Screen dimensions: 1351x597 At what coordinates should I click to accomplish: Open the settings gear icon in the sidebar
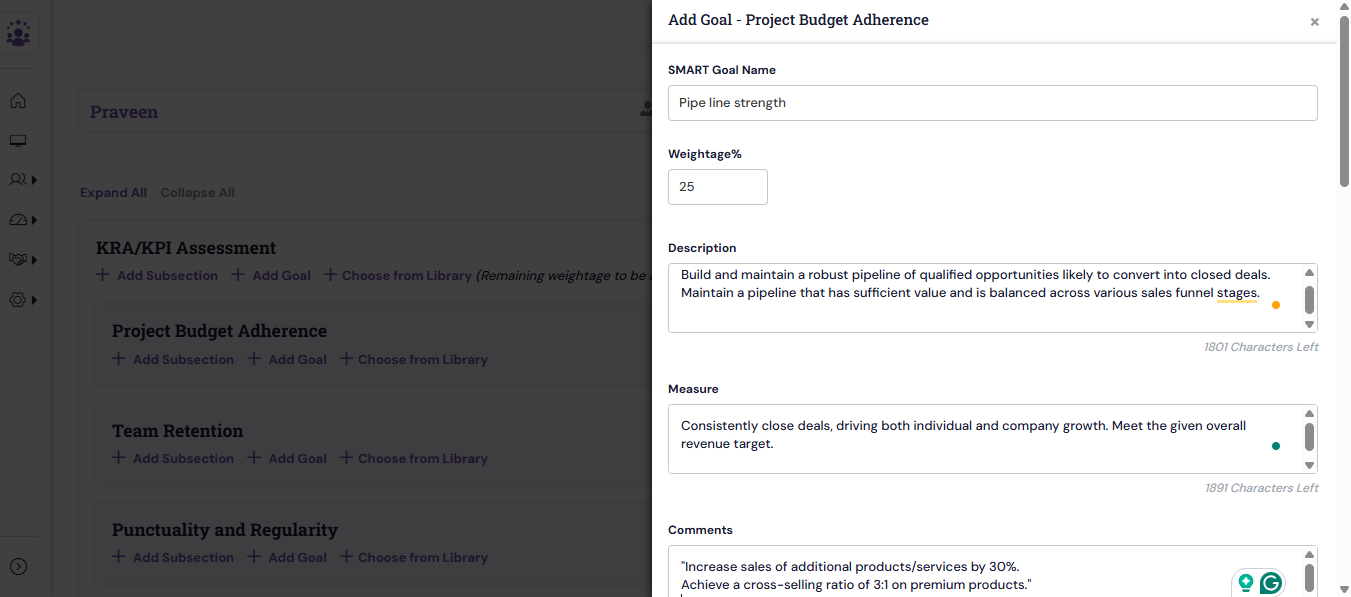(x=18, y=299)
